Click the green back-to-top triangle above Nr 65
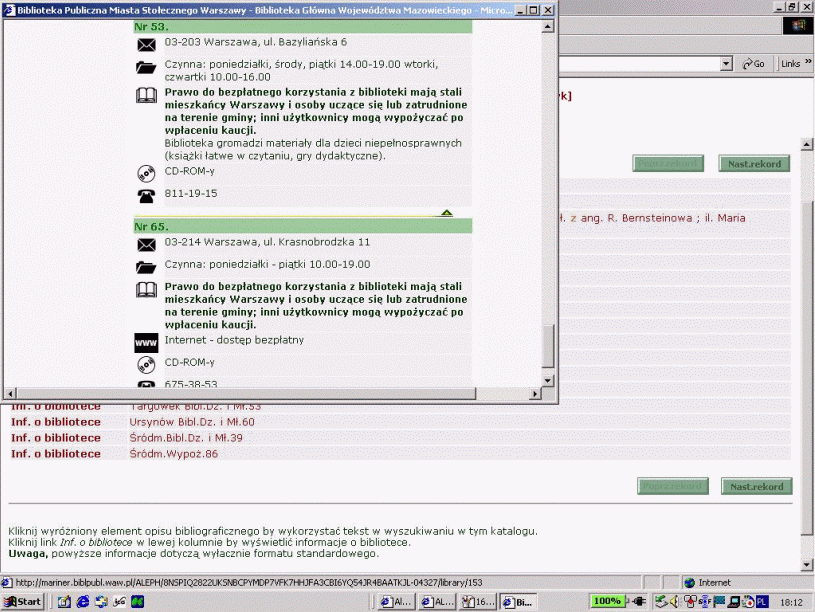This screenshot has height=612, width=815. (446, 212)
